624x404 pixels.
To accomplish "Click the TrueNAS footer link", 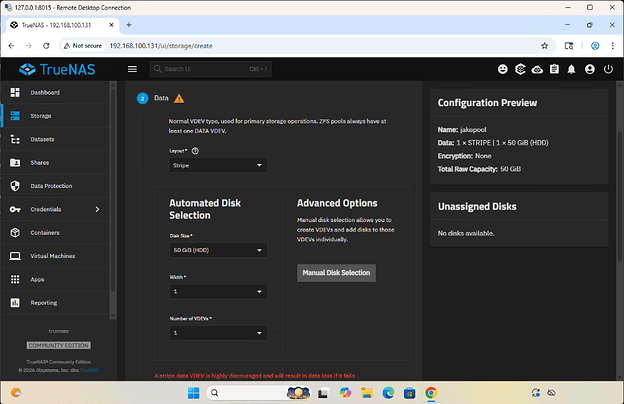I will click(x=90, y=370).
